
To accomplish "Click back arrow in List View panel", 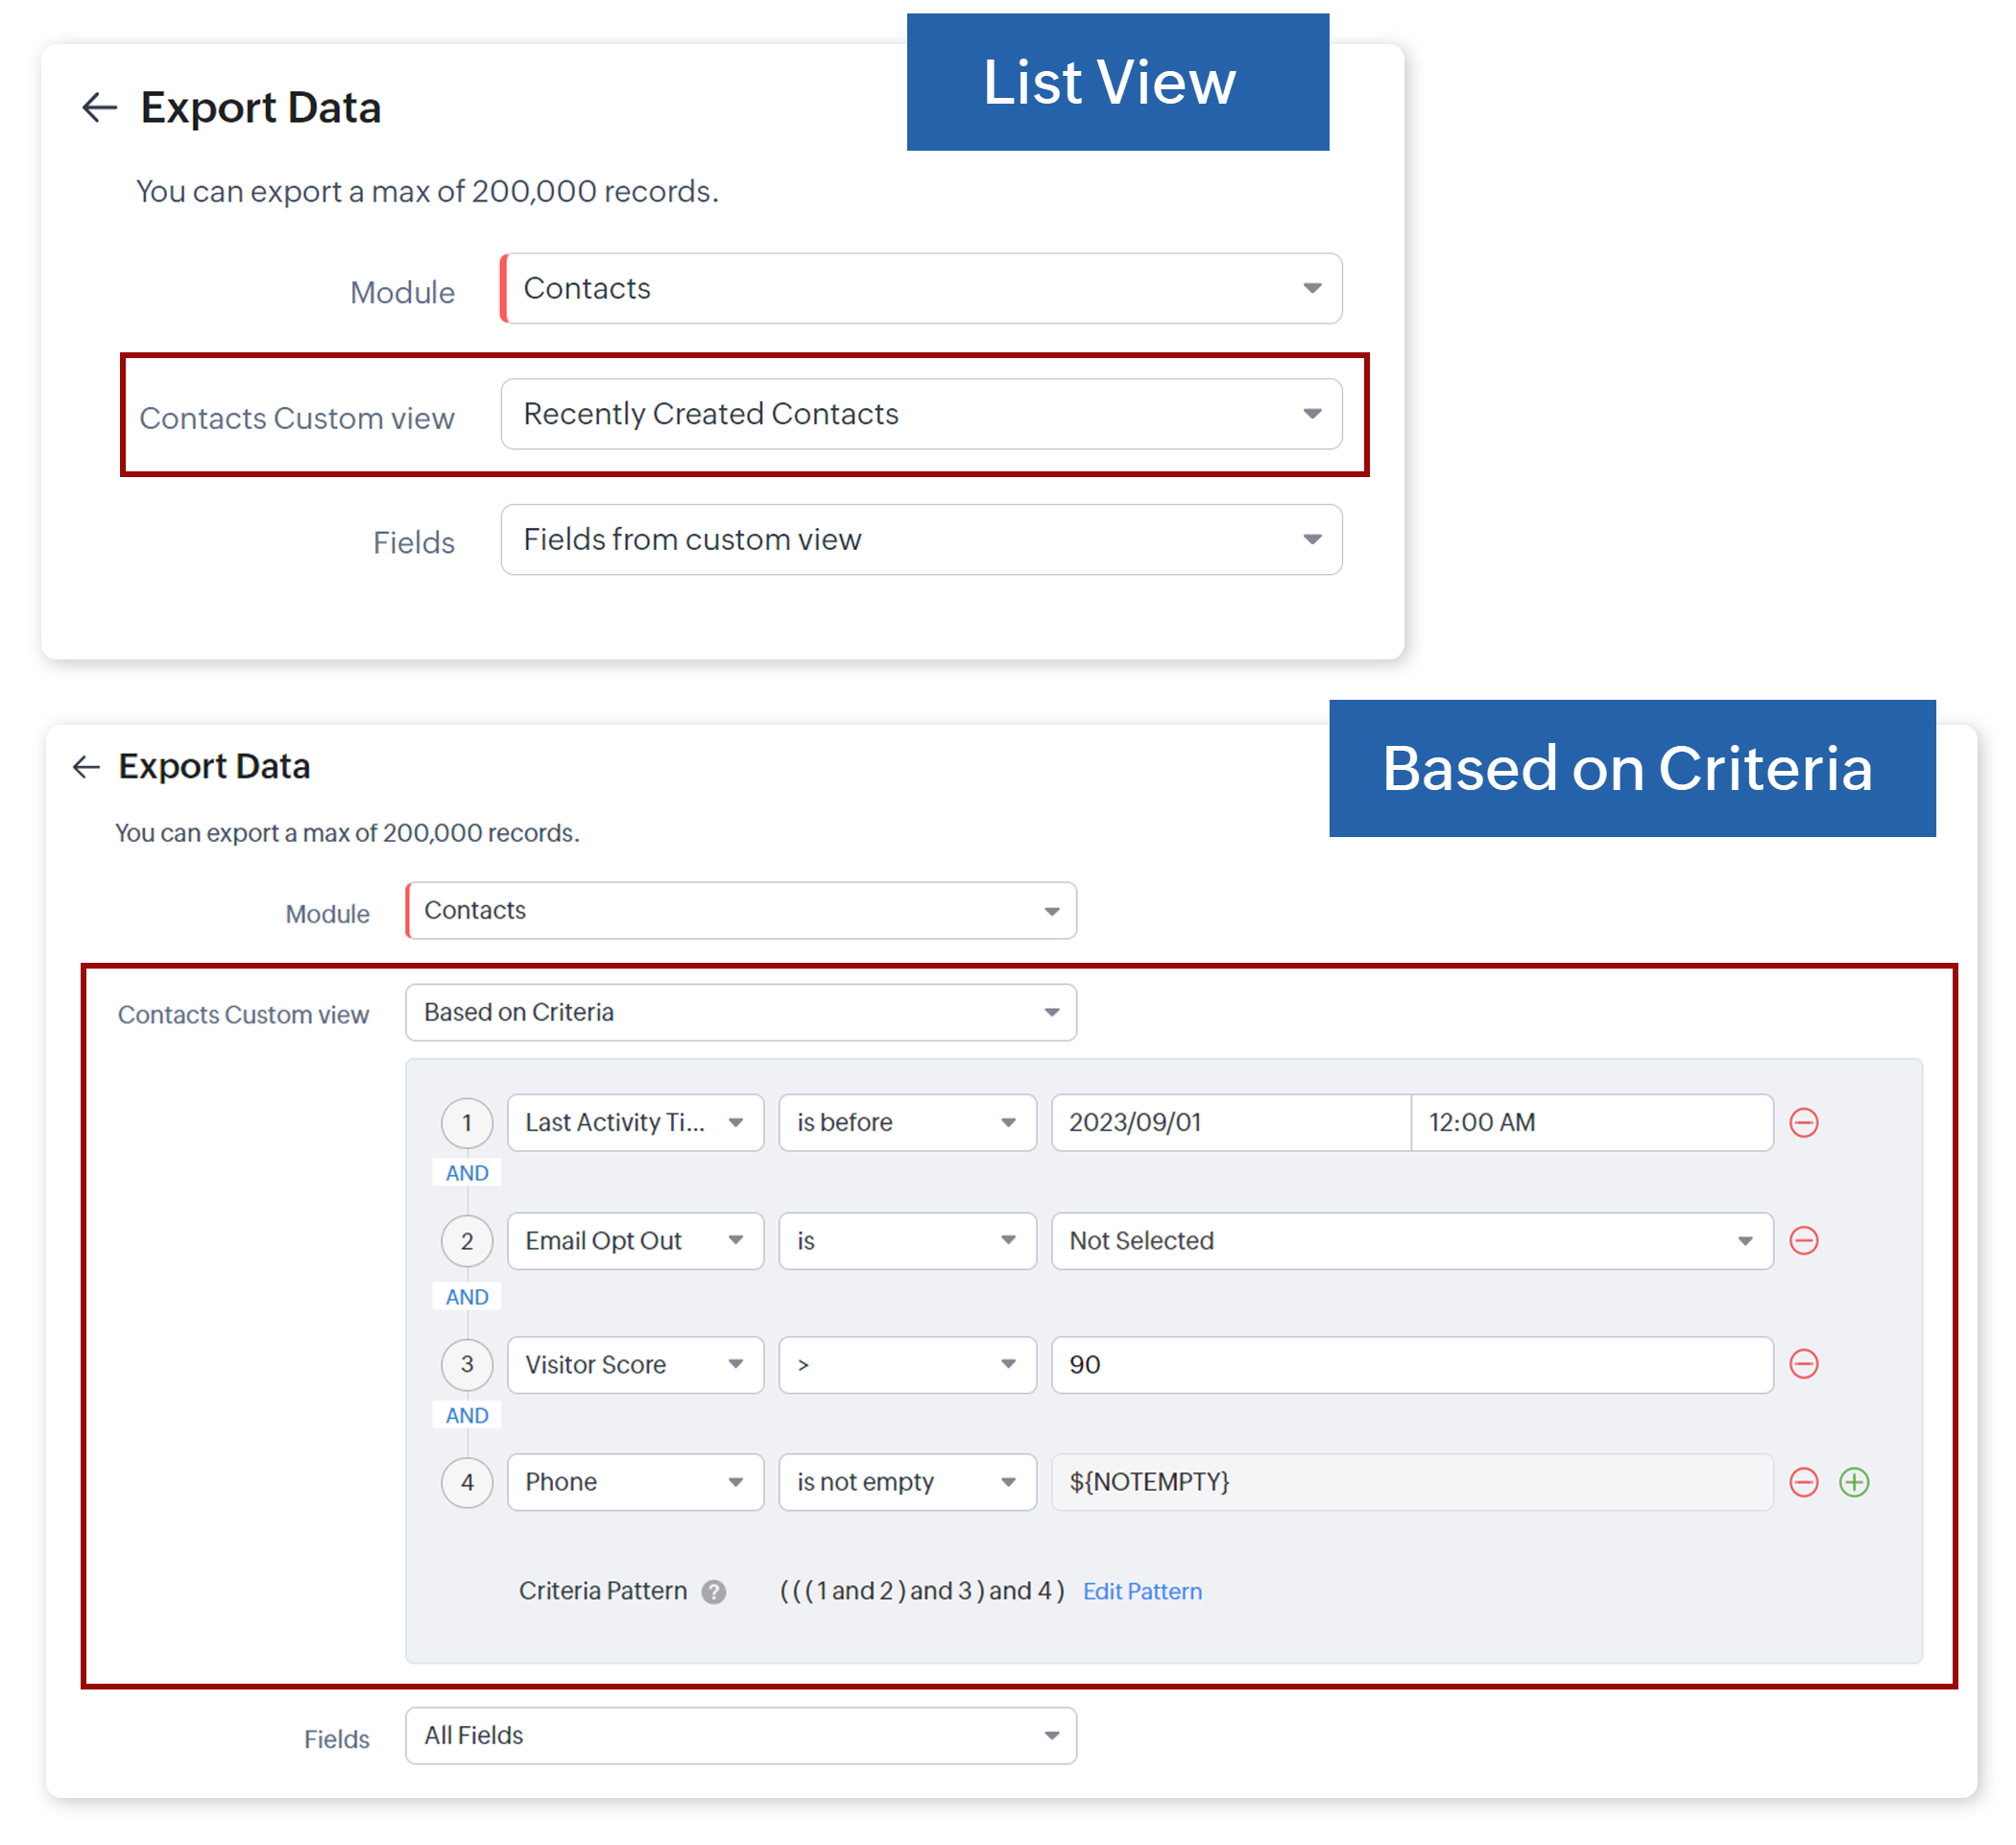I will click(x=99, y=107).
